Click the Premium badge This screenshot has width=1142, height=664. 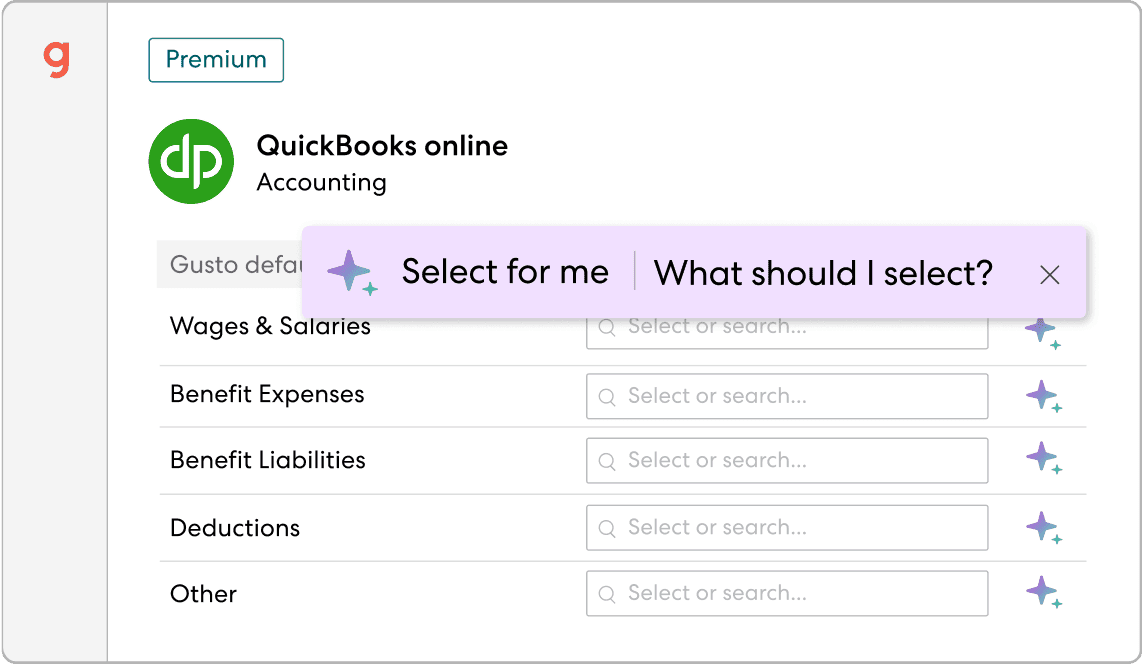tap(216, 60)
